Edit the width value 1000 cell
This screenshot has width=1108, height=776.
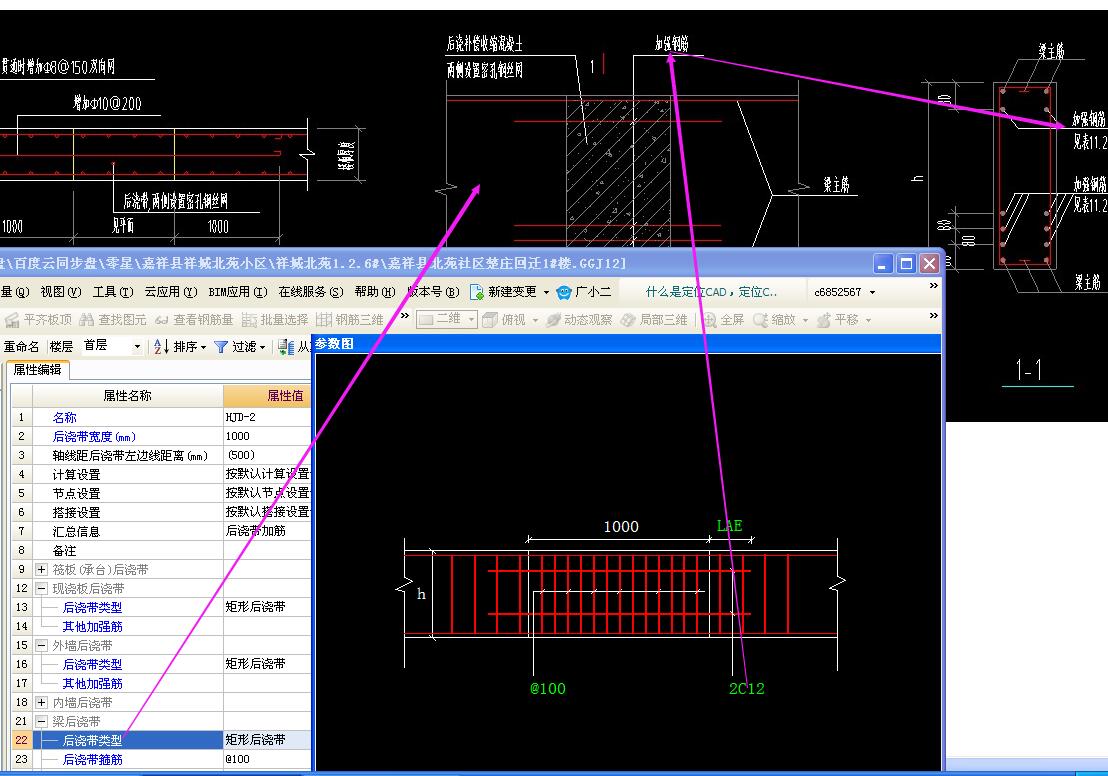[267, 436]
